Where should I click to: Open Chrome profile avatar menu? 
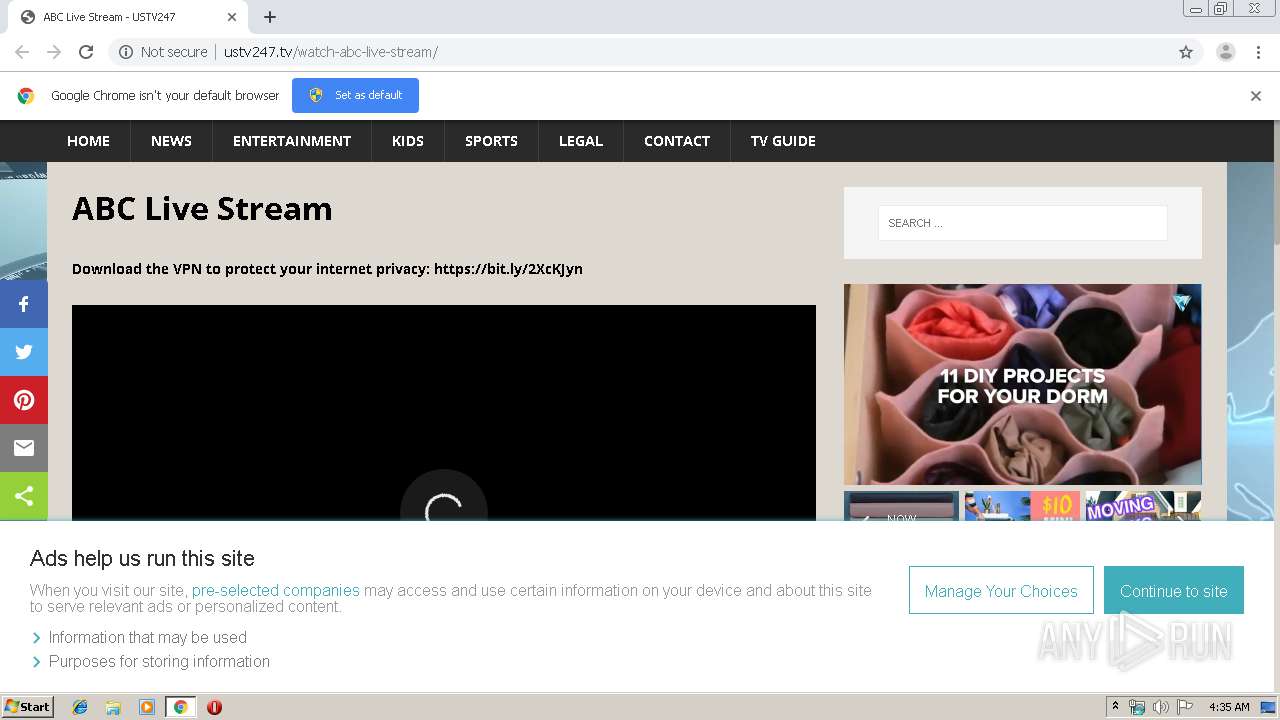pos(1225,52)
